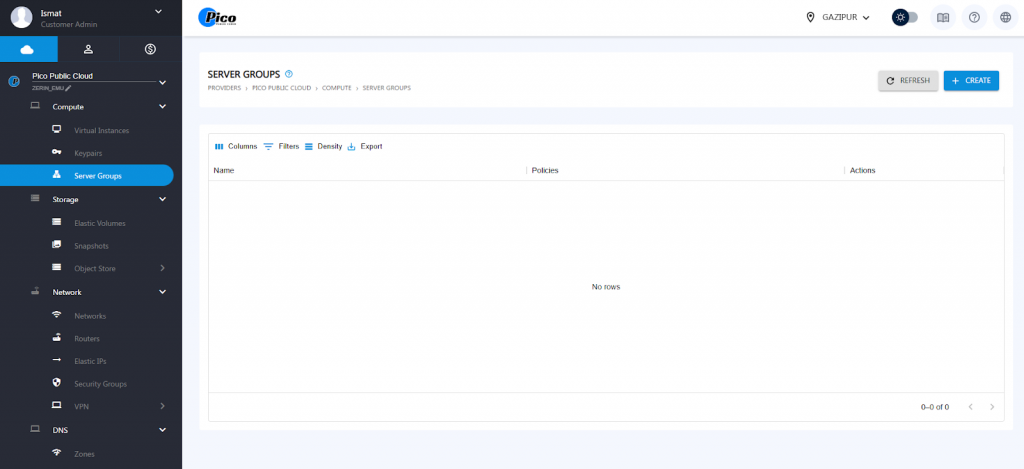Image resolution: width=1024 pixels, height=469 pixels.
Task: Open Virtual Instances in sidebar
Action: pos(101,130)
